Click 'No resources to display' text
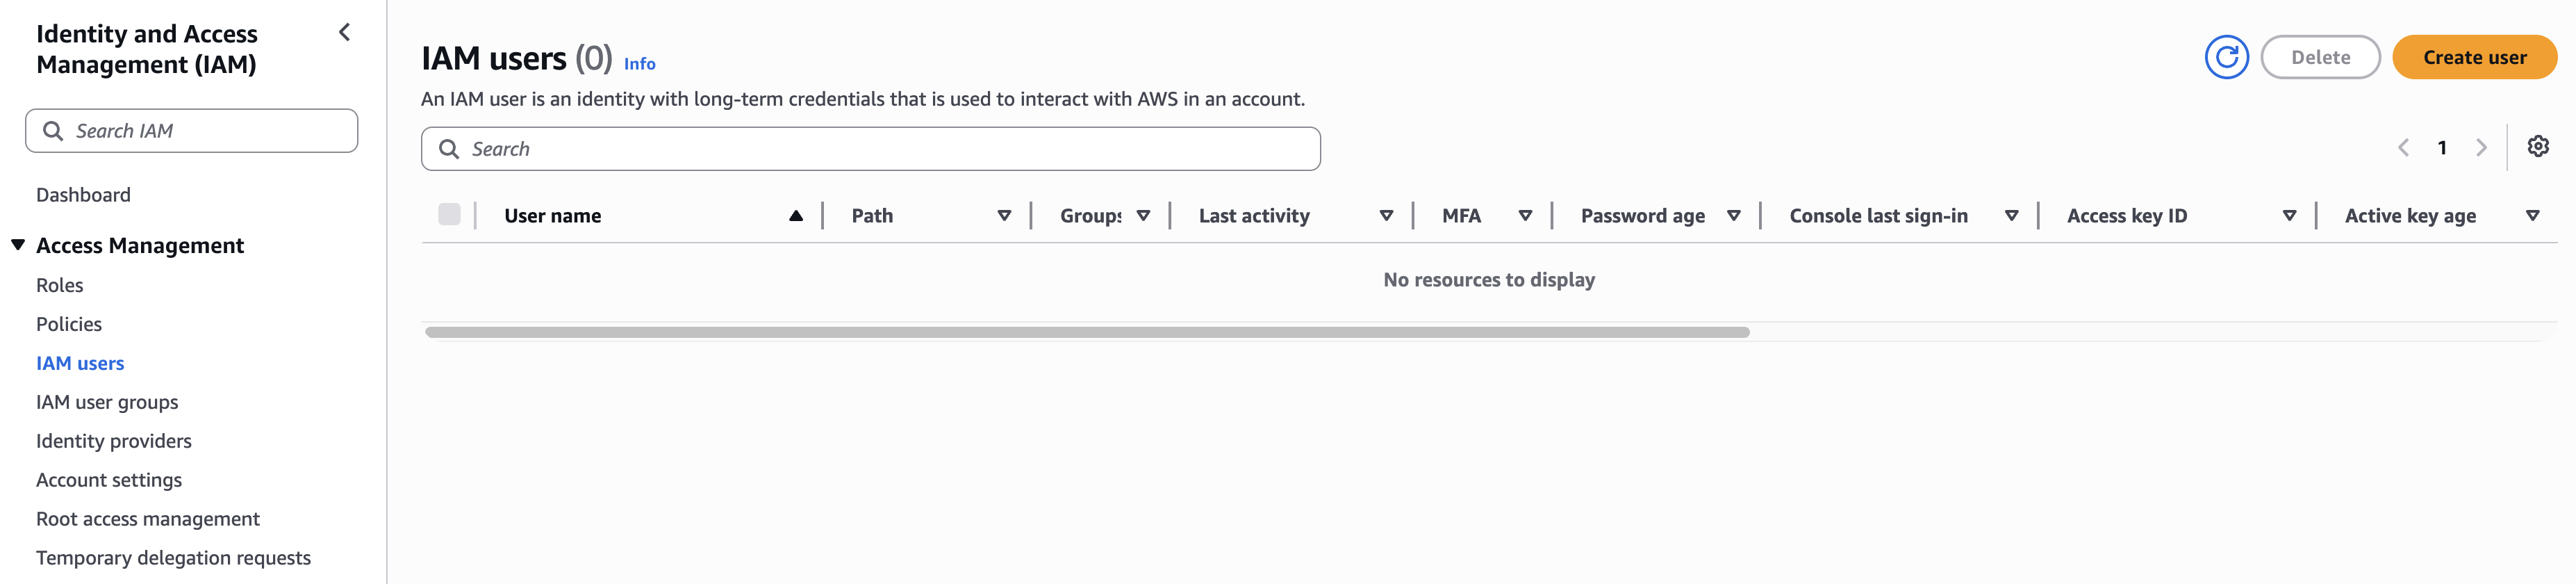This screenshot has height=584, width=2576. point(1489,280)
